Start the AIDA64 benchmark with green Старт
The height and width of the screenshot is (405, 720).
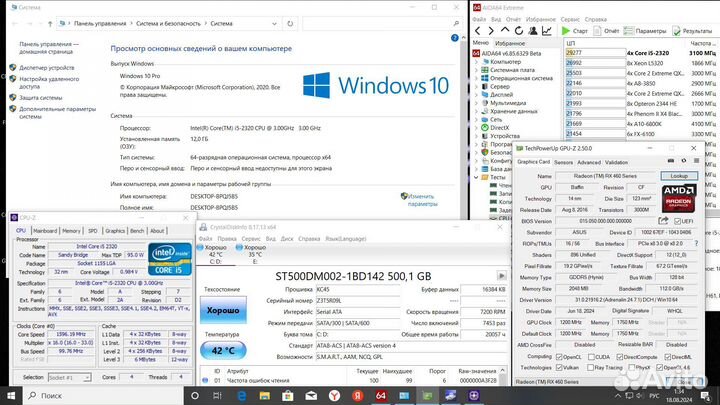(574, 31)
